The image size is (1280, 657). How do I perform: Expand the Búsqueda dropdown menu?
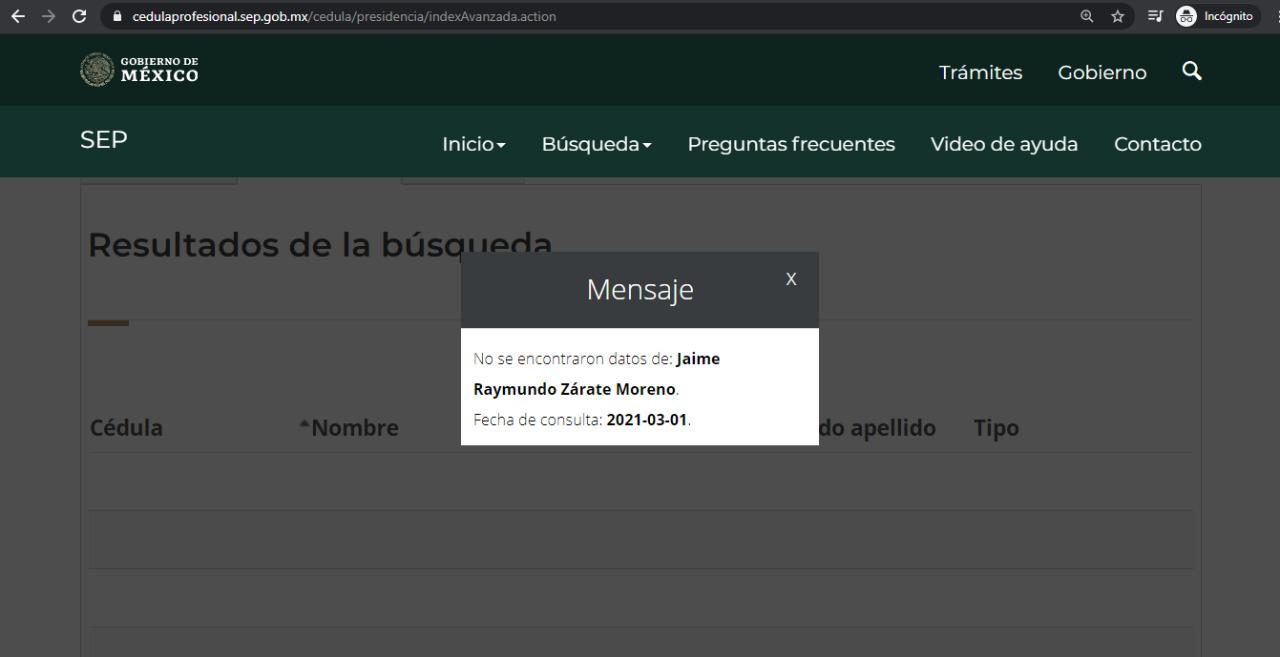coord(597,144)
